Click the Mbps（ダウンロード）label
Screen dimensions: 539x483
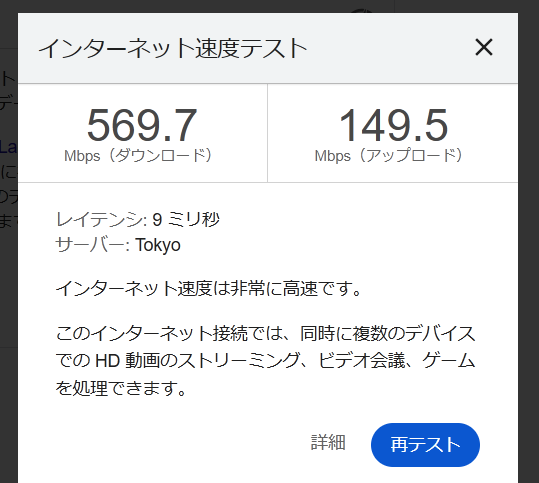[138, 156]
